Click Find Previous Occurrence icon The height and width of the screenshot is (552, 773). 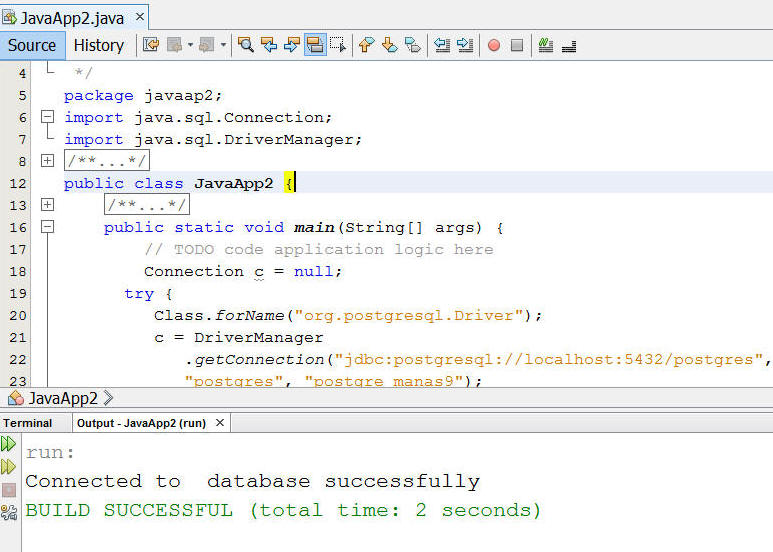pyautogui.click(x=269, y=45)
